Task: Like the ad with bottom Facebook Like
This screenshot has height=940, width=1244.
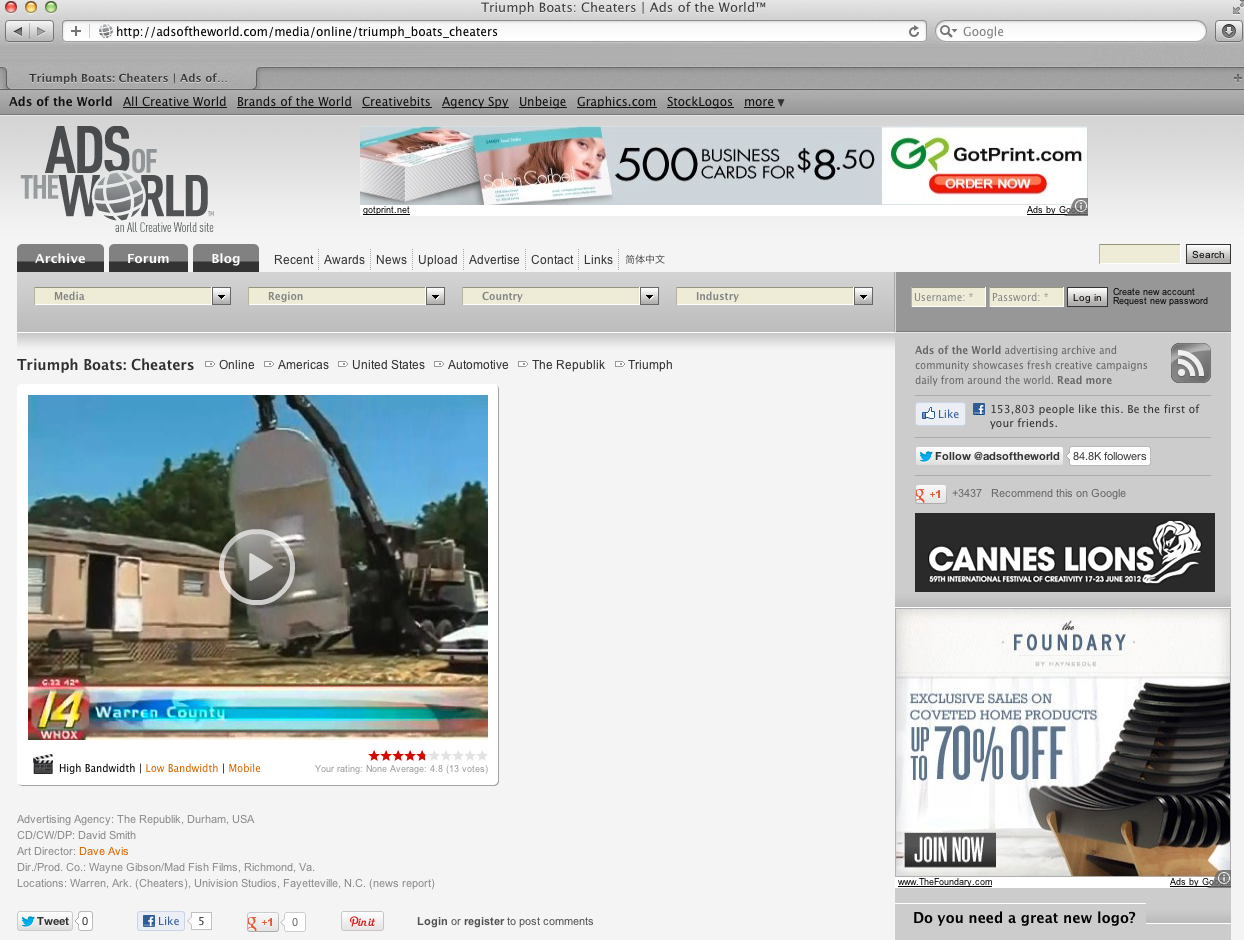Action: pos(161,921)
